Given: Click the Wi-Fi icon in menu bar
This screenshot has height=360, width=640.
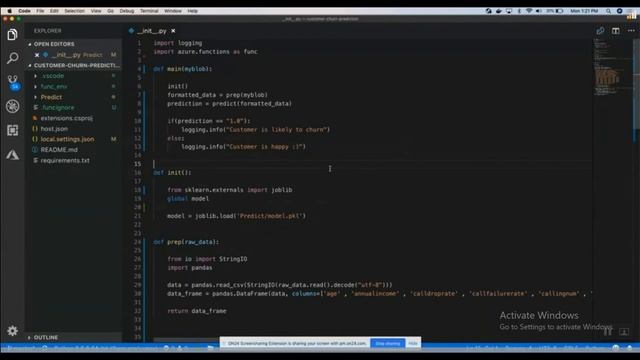Looking at the screenshot, I should [x=529, y=11].
